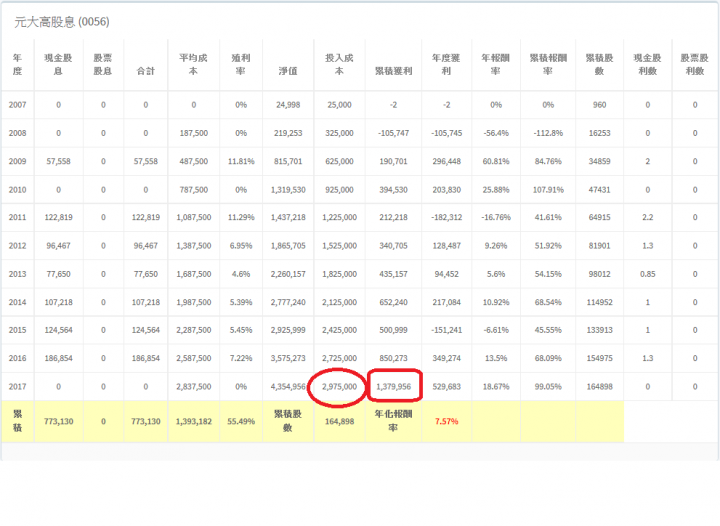Click the 2008 cumulative return -112.8%

pyautogui.click(x=548, y=133)
